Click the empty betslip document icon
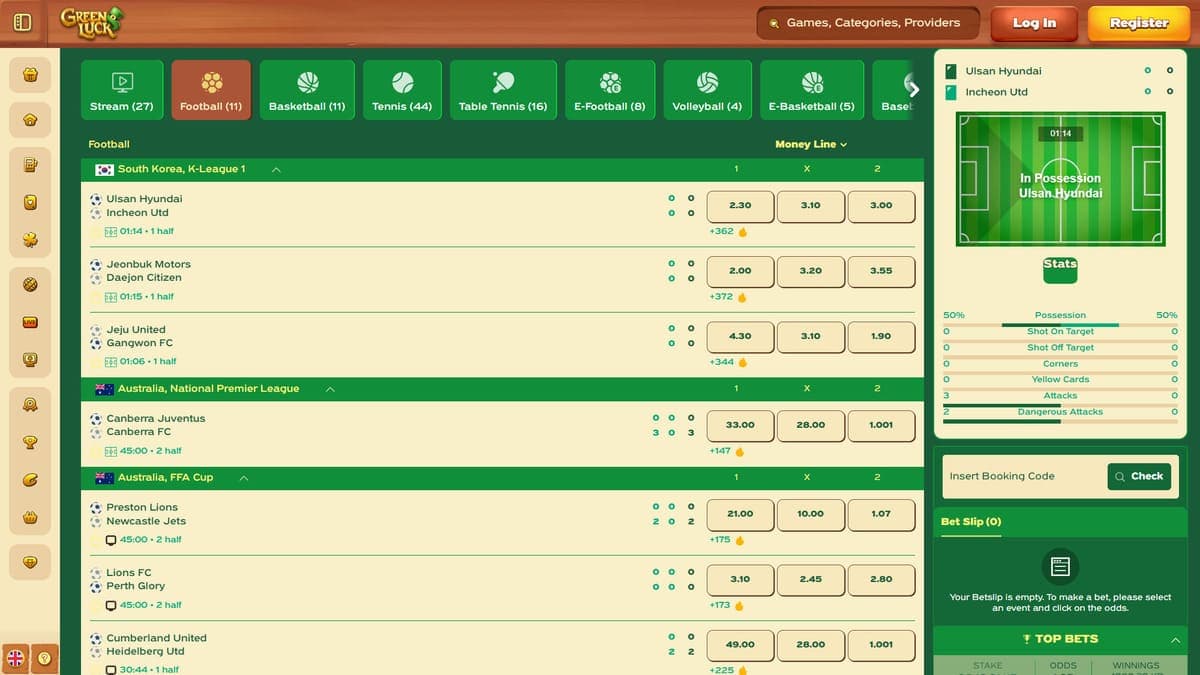Image resolution: width=1200 pixels, height=675 pixels. [1060, 567]
